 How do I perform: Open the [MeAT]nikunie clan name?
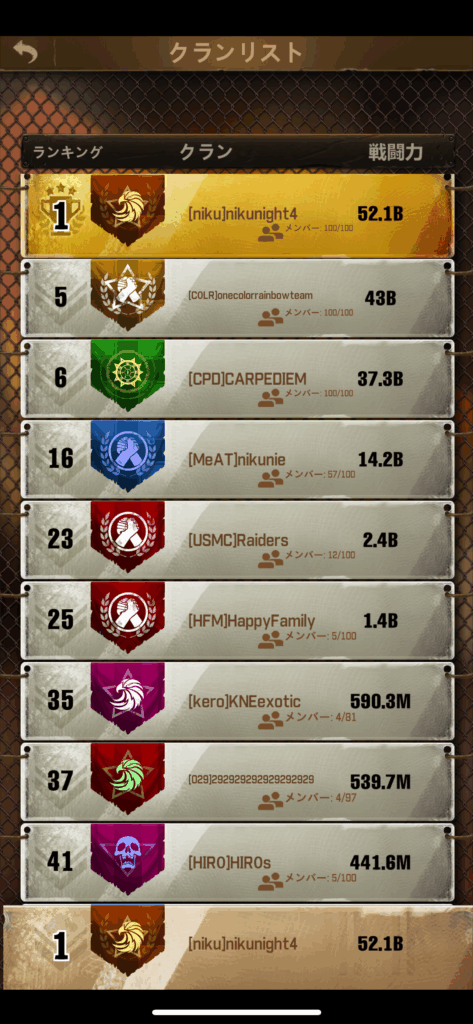pos(236,460)
